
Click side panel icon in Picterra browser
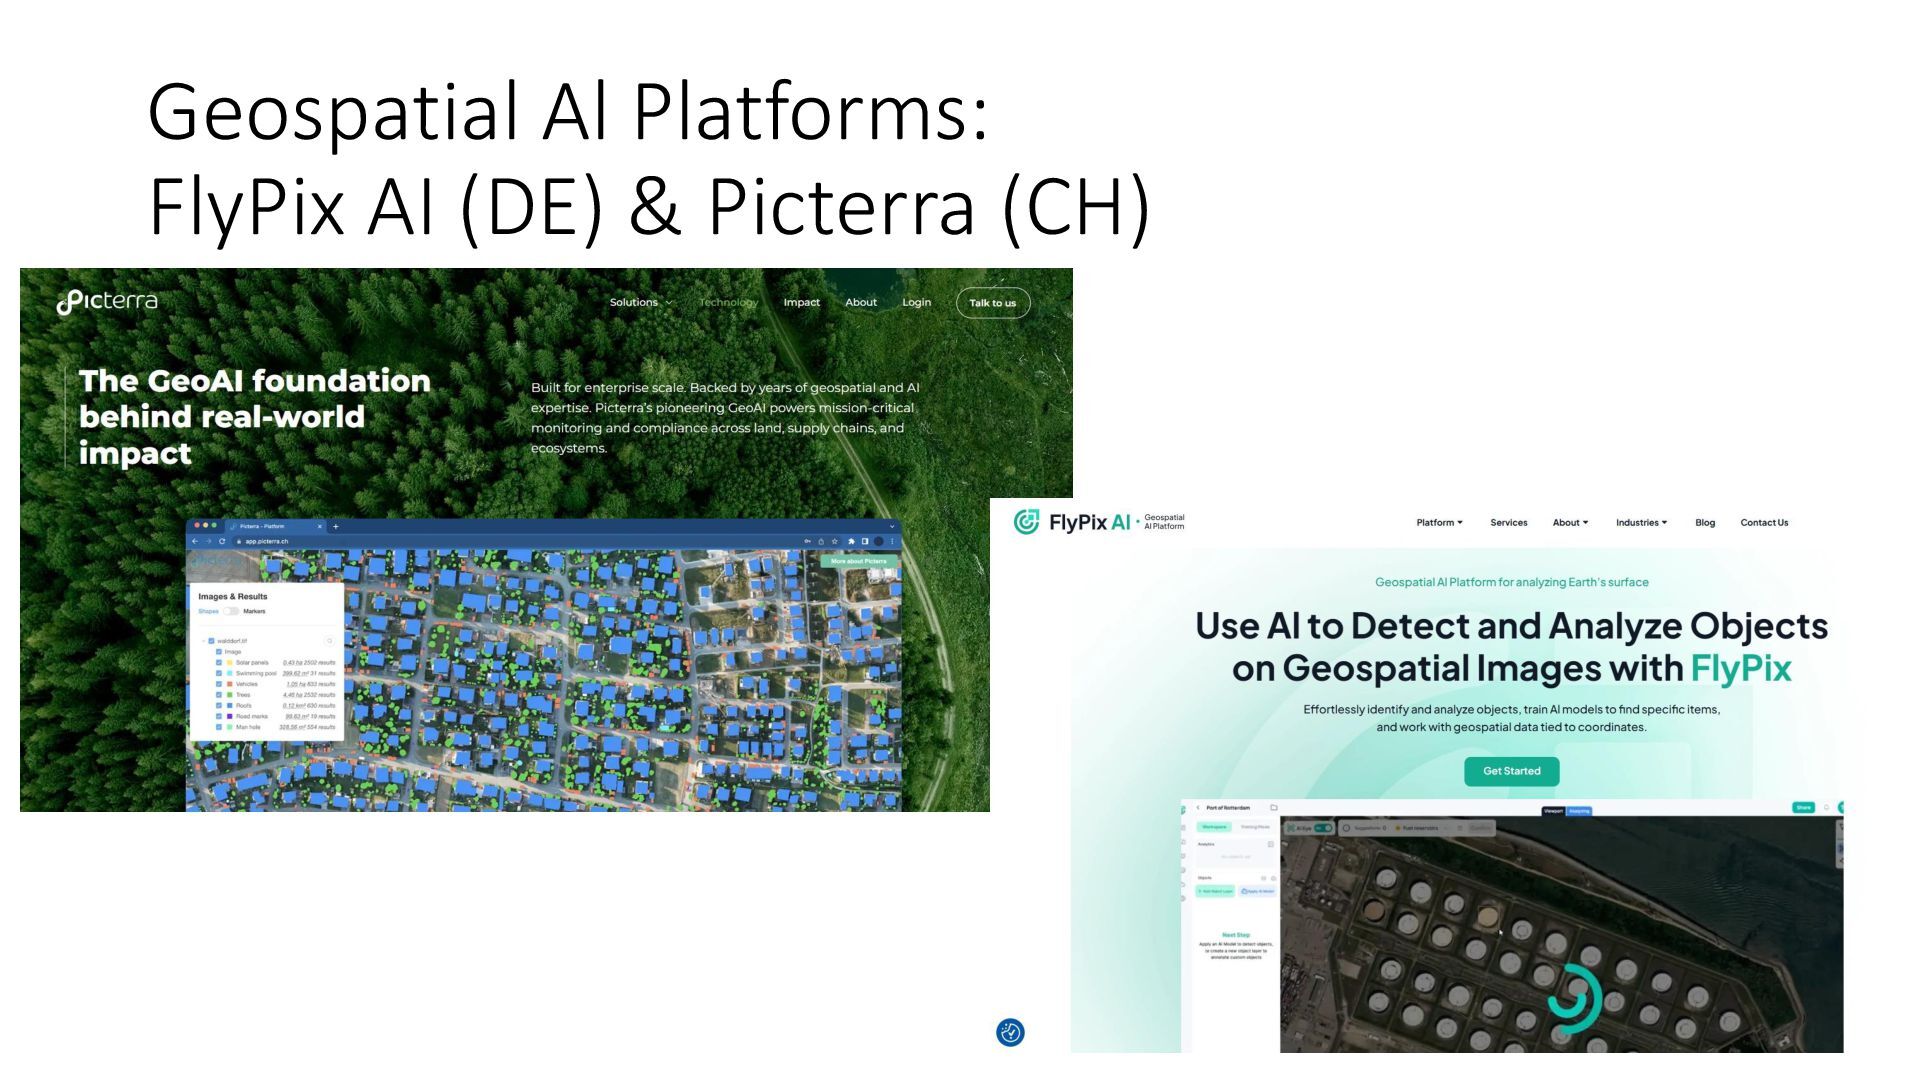pyautogui.click(x=865, y=541)
